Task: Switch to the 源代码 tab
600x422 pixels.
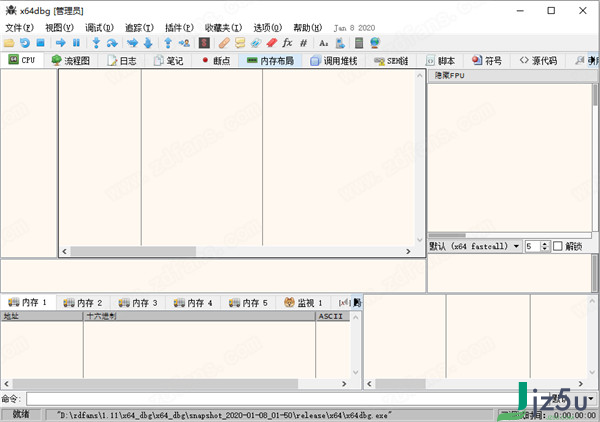Action: click(538, 60)
